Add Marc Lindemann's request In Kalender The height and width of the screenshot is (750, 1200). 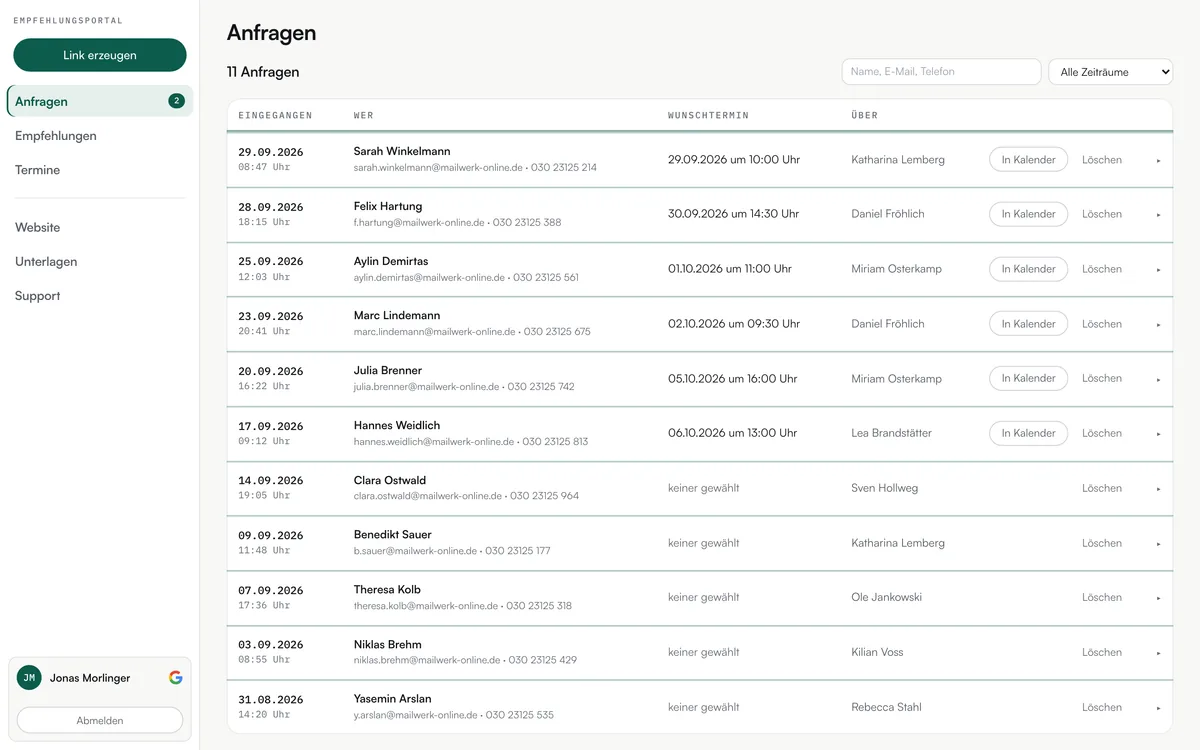[1028, 324]
